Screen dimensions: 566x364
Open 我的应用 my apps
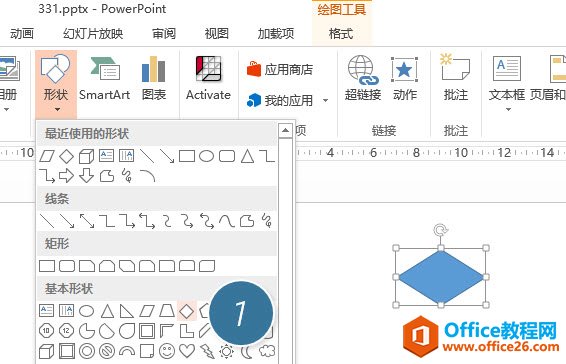click(280, 100)
